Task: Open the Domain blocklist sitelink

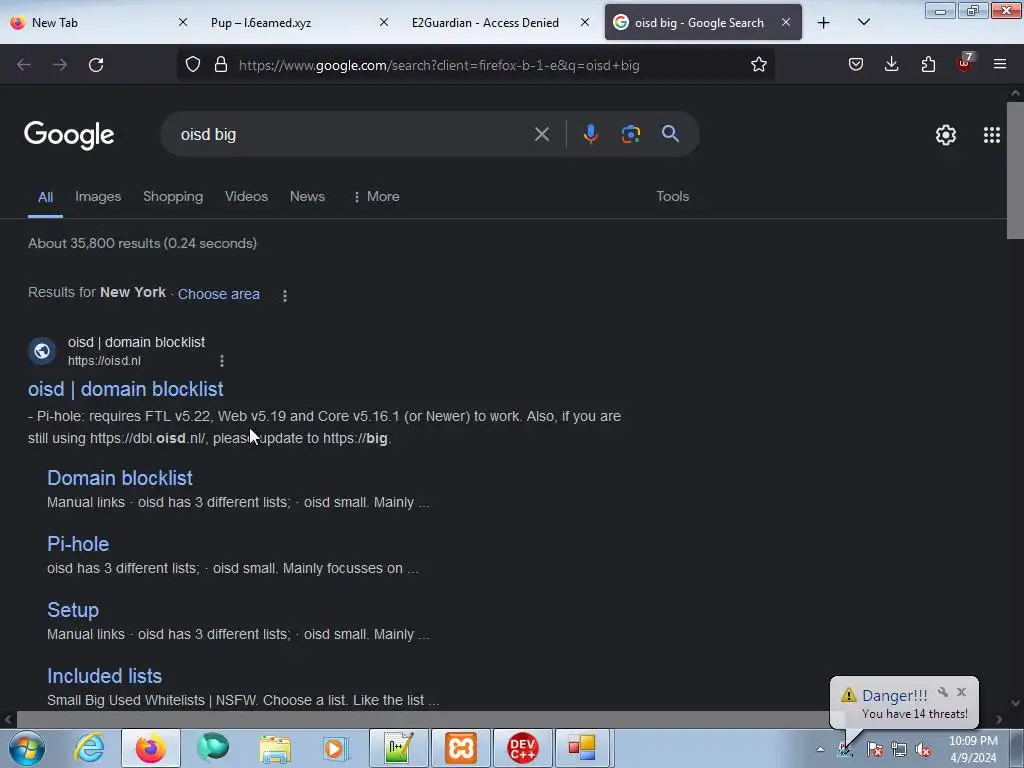Action: [x=120, y=478]
